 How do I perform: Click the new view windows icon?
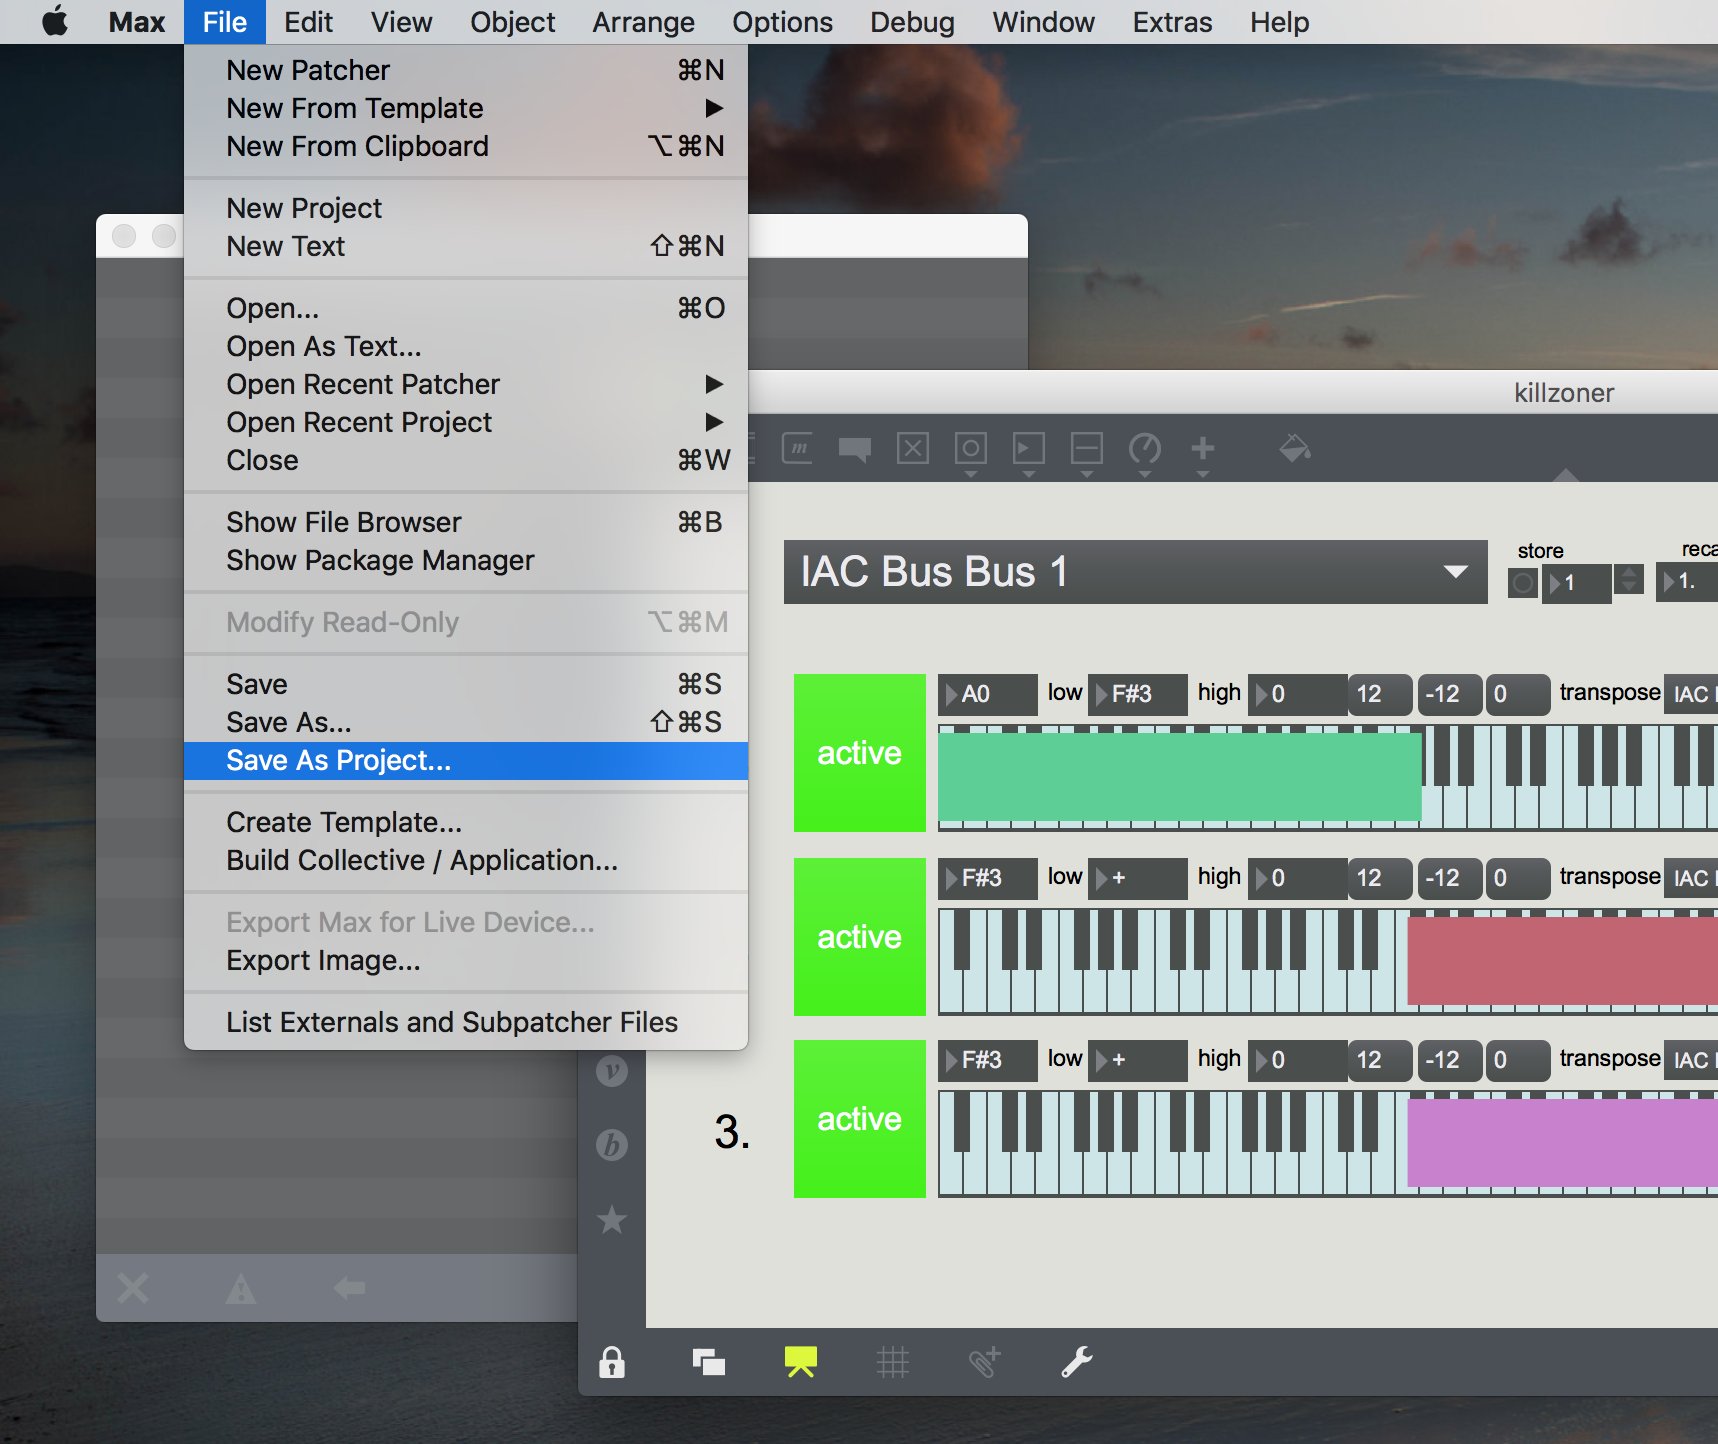708,1362
